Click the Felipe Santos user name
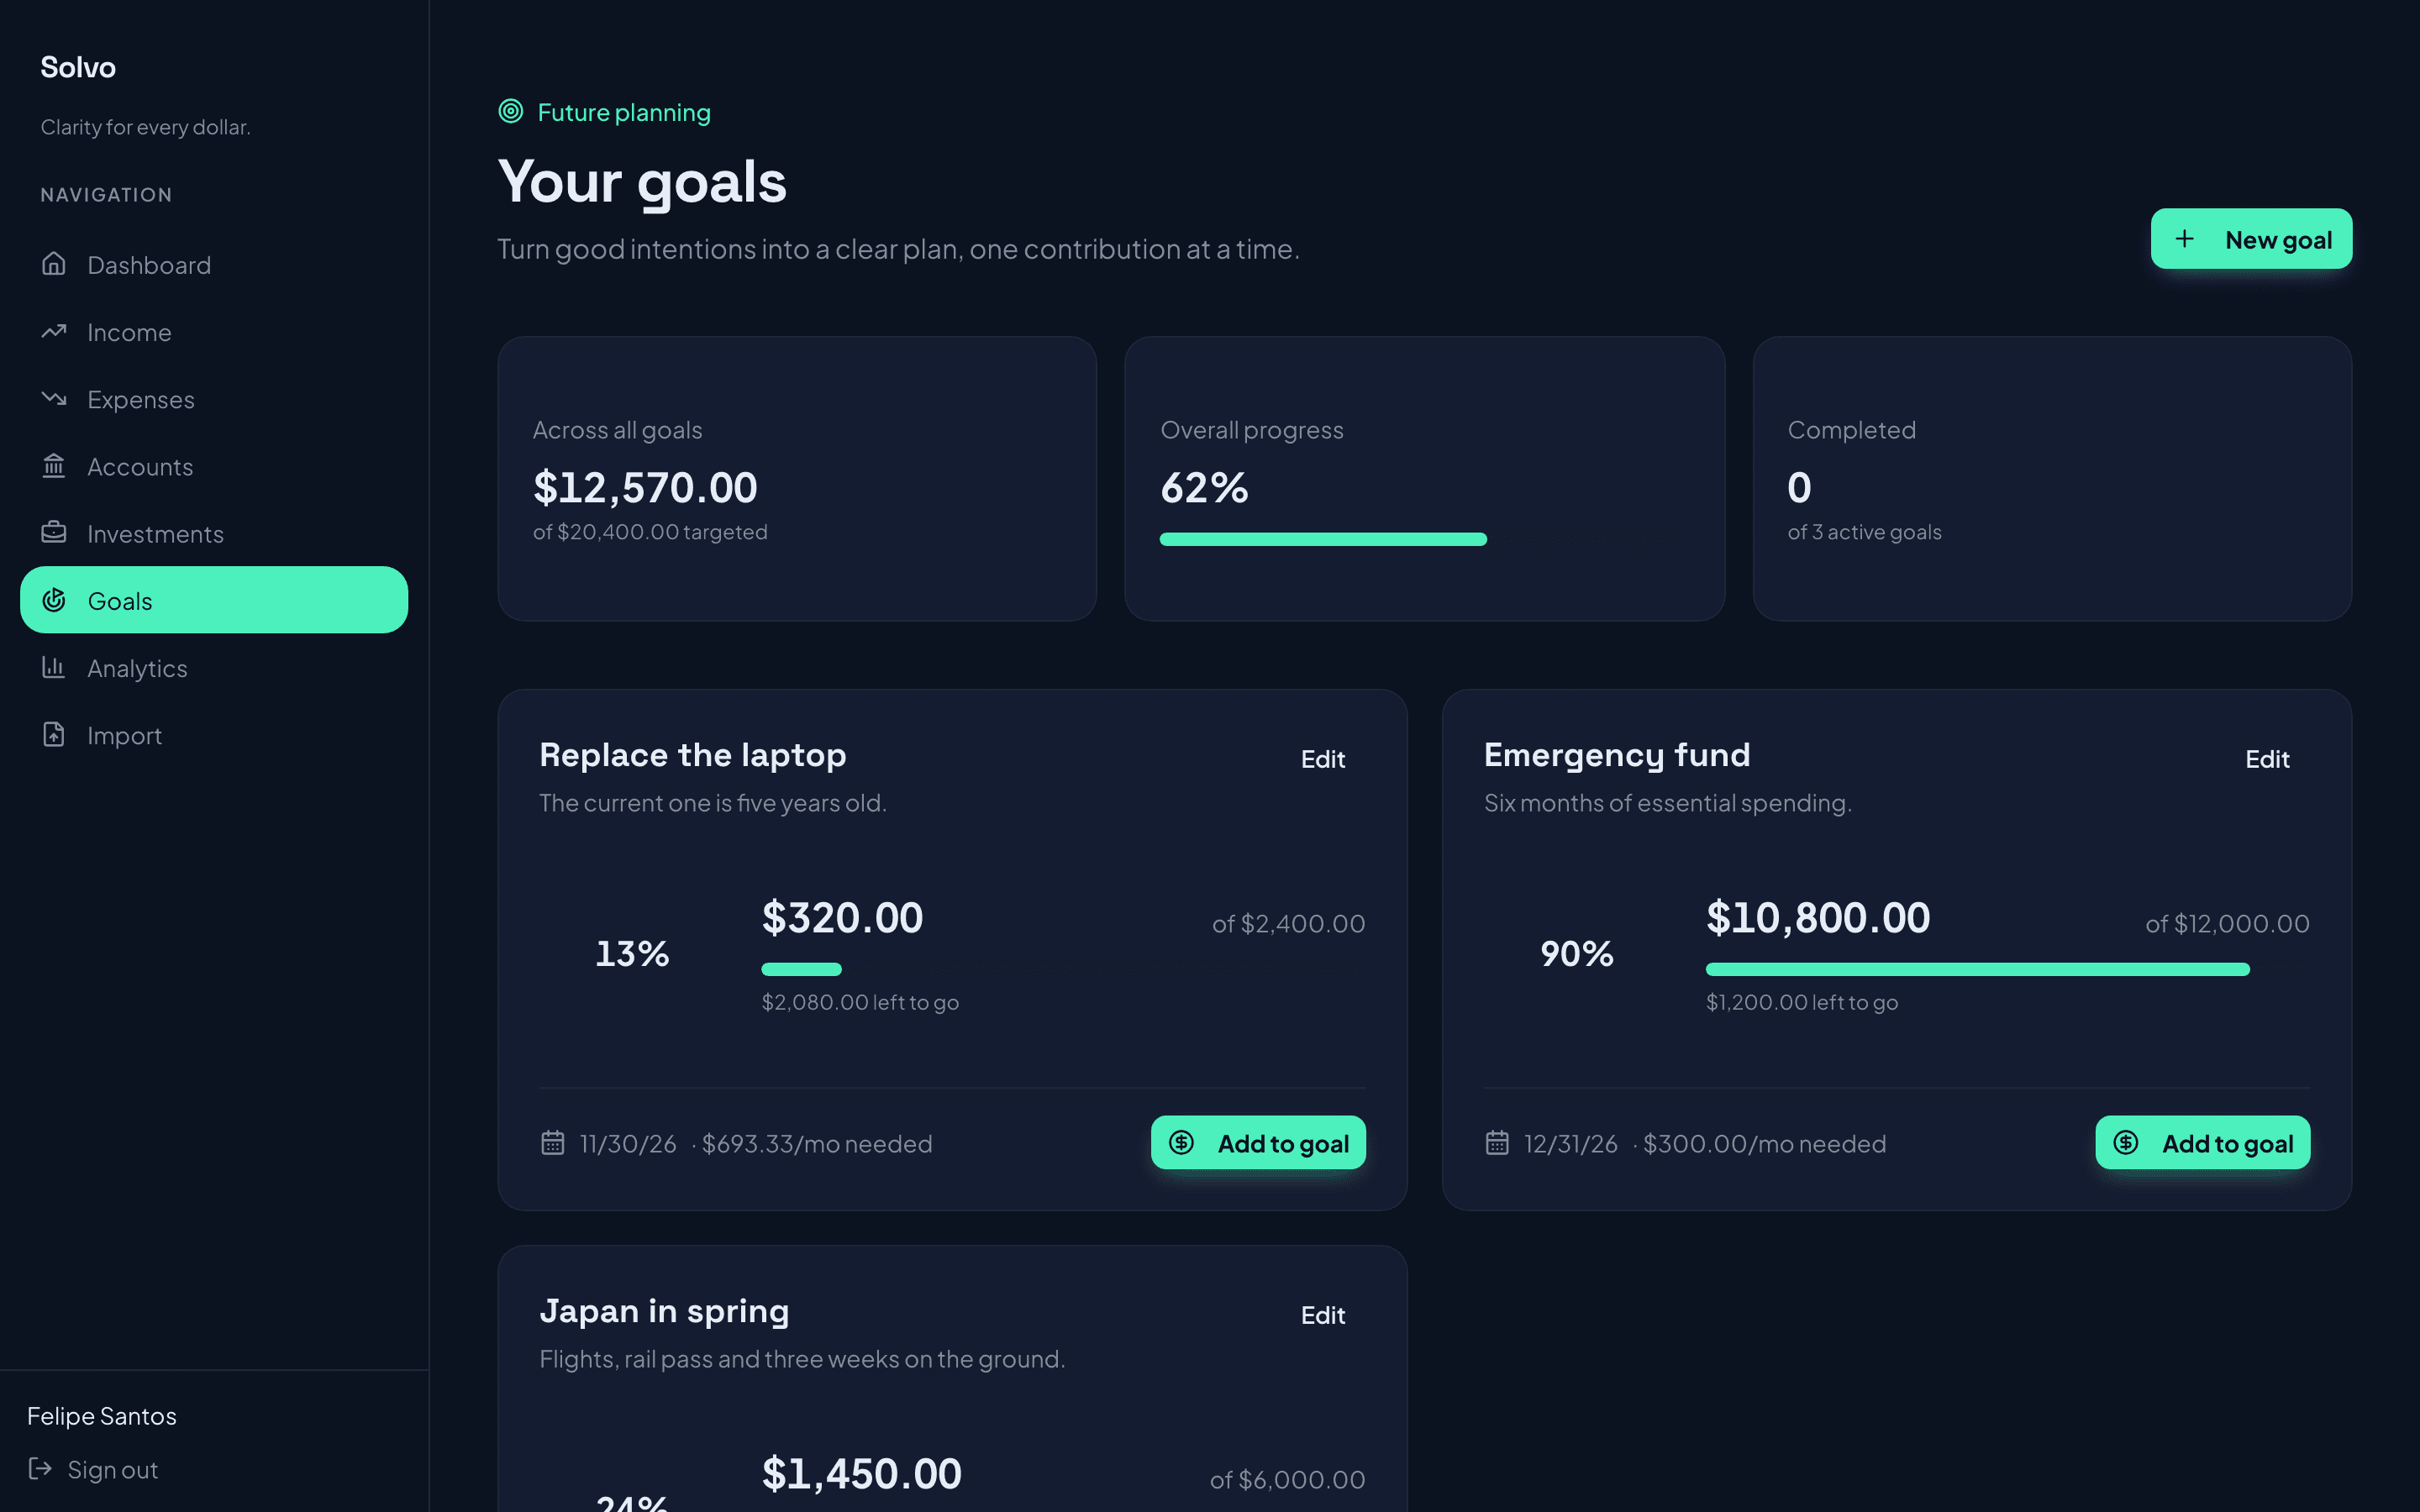 [102, 1416]
